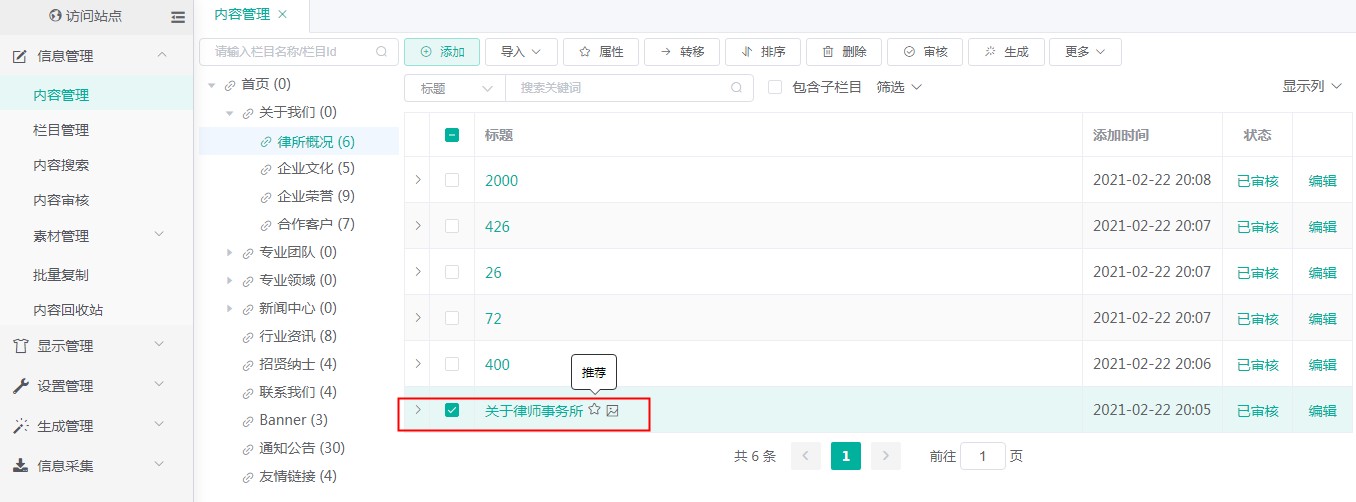Viewport: 1356px width, 502px height.
Task: Open the 导入 dropdown menu
Action: (521, 52)
